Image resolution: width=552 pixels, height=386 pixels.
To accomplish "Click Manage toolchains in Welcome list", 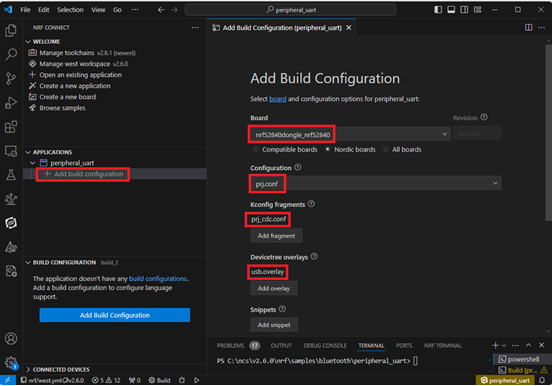I will [x=67, y=53].
